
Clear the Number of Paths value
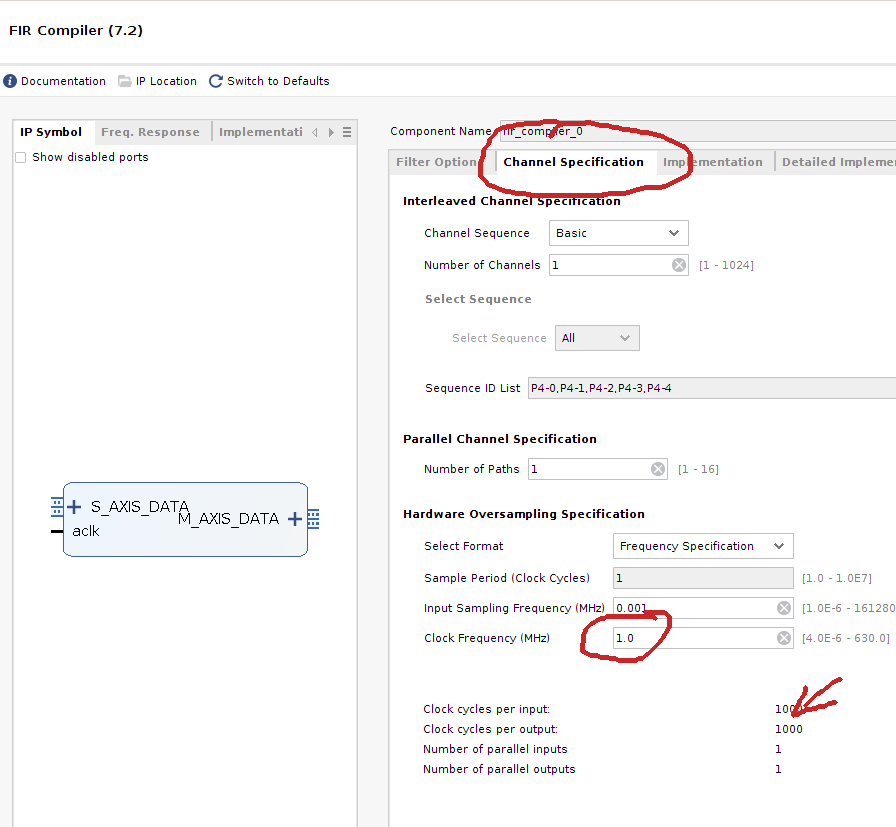click(658, 469)
